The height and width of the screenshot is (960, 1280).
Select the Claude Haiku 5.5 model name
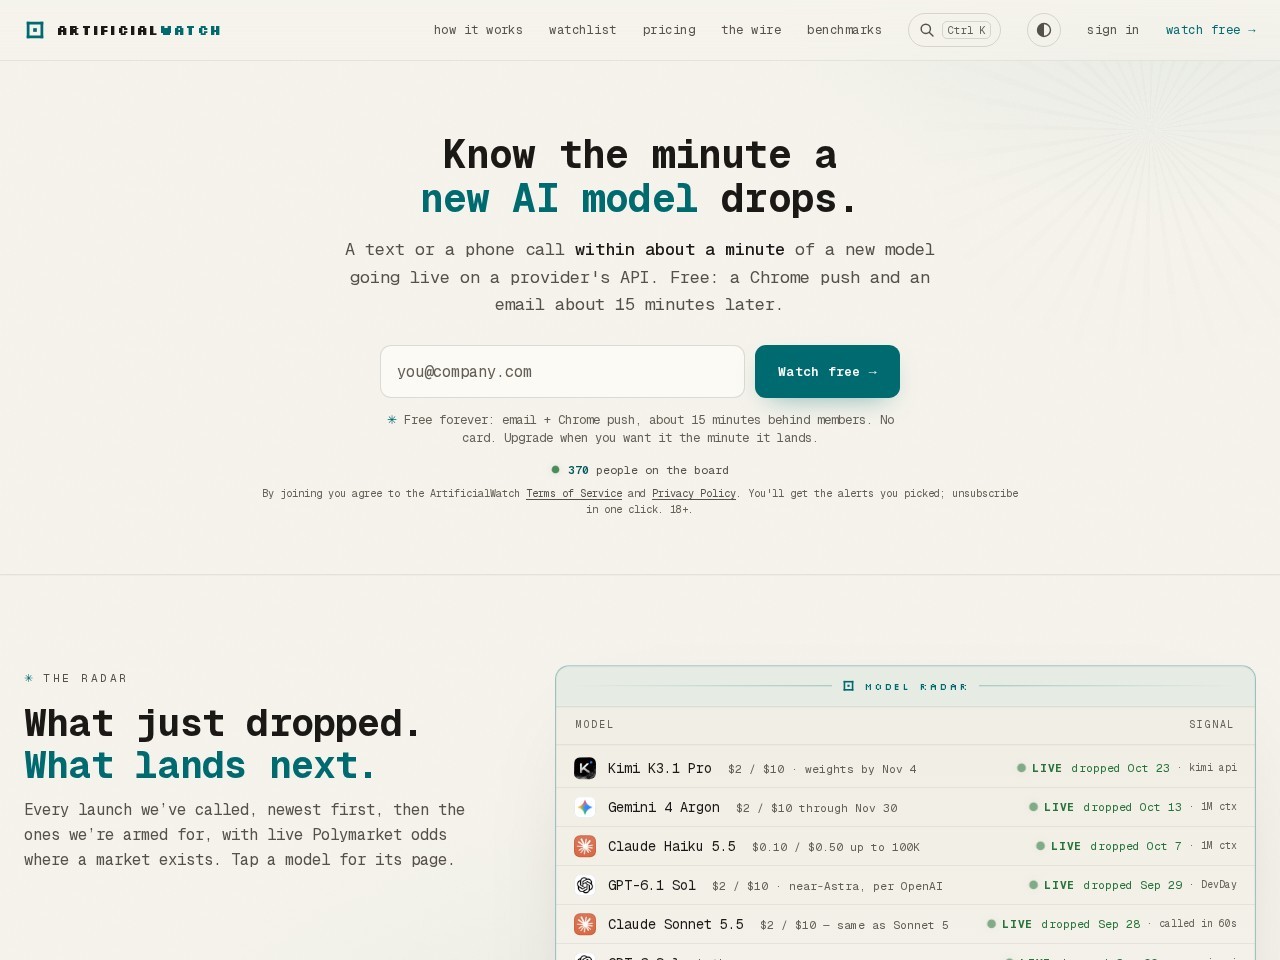click(x=672, y=846)
